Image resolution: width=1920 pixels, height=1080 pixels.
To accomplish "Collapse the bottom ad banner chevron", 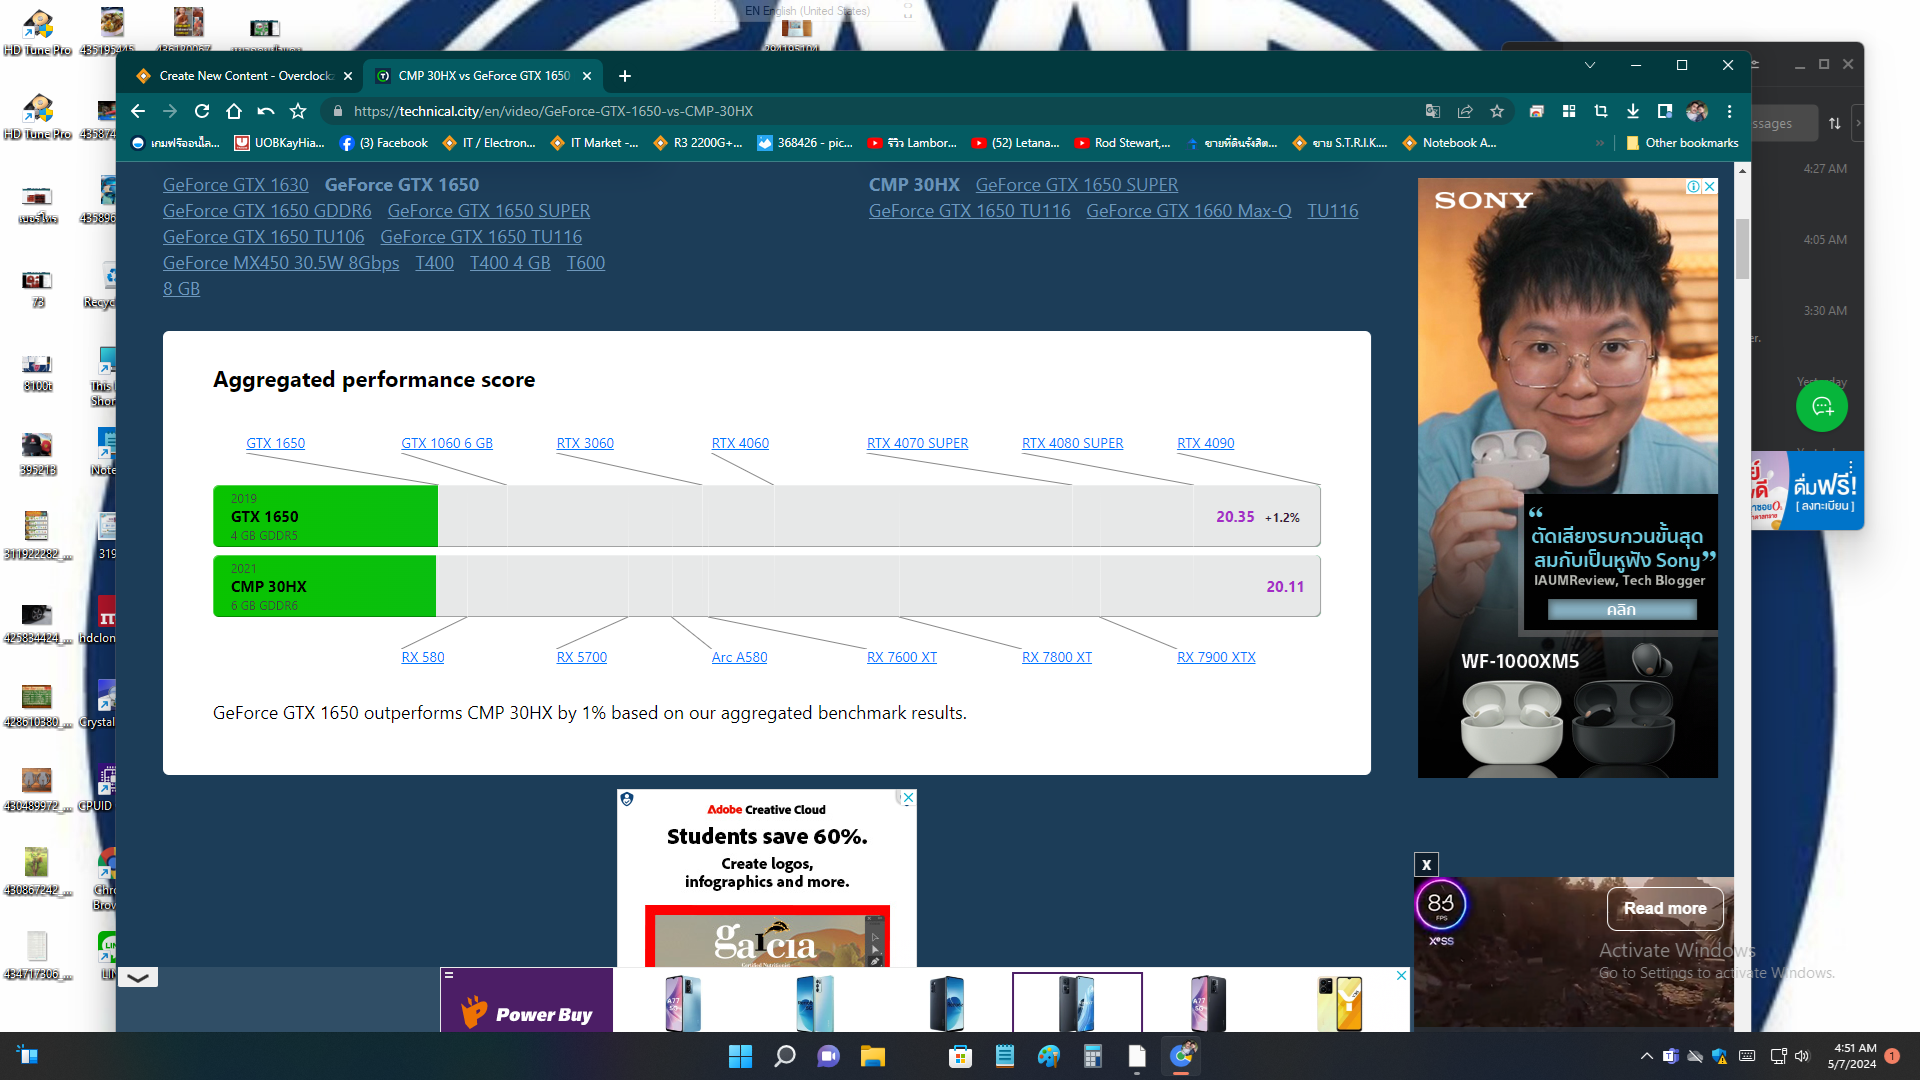I will pyautogui.click(x=138, y=978).
